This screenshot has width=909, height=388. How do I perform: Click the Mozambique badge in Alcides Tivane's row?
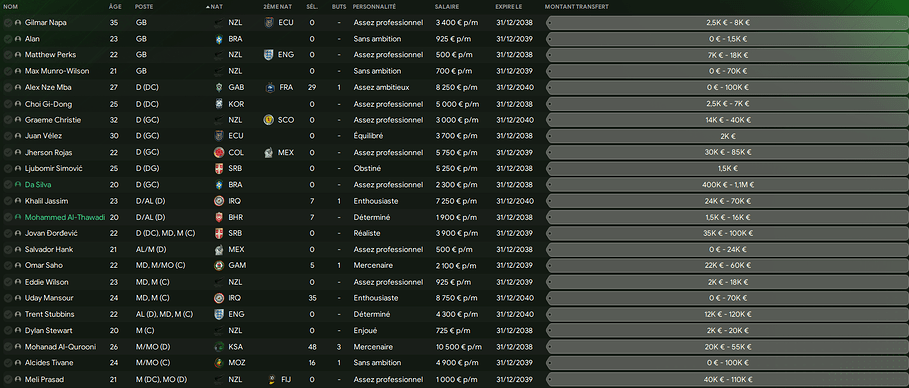pyautogui.click(x=219, y=363)
